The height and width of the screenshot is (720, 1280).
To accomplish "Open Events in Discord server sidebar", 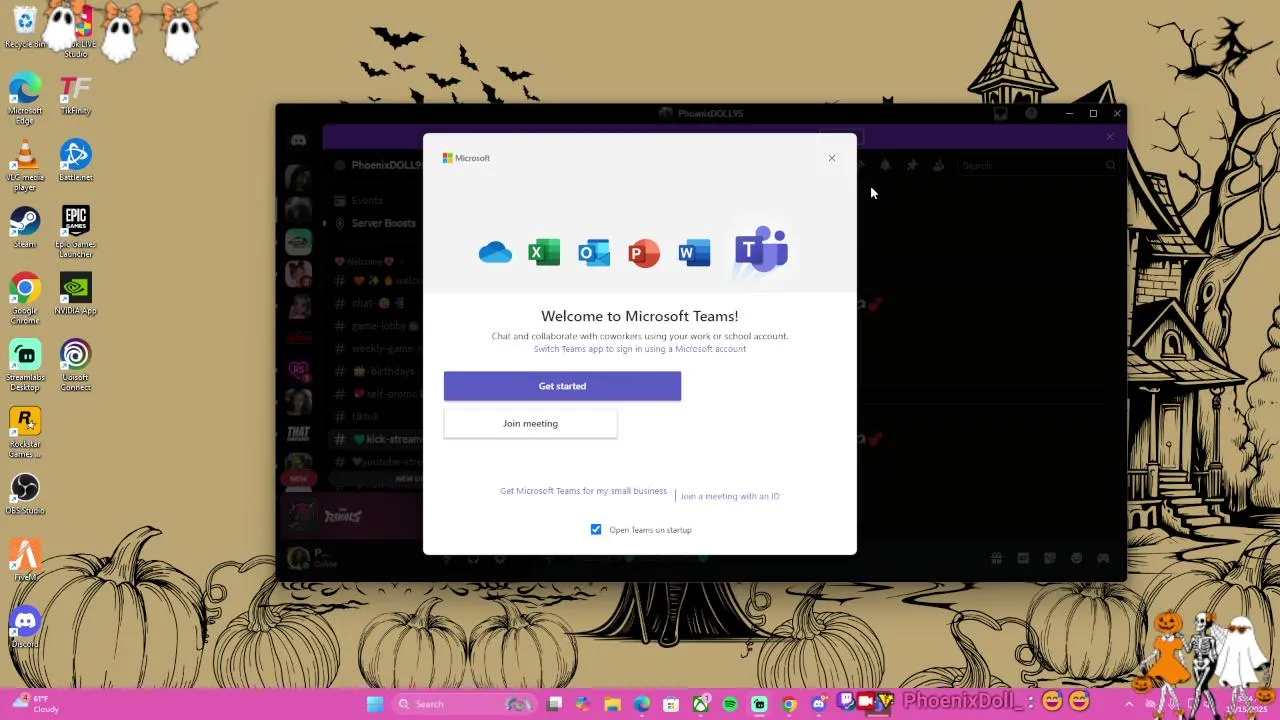I will [x=367, y=201].
